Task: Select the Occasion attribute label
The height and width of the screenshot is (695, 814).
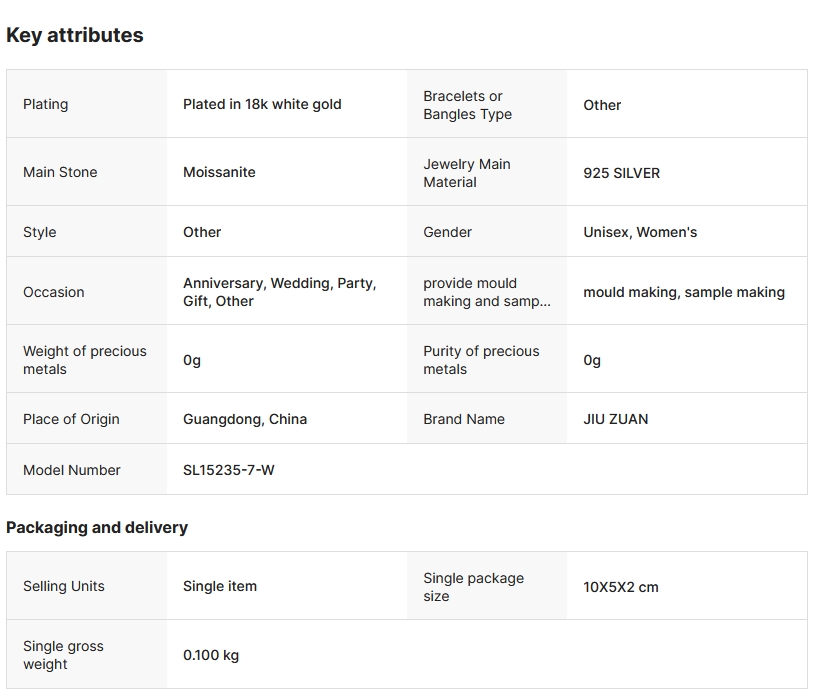Action: [54, 292]
